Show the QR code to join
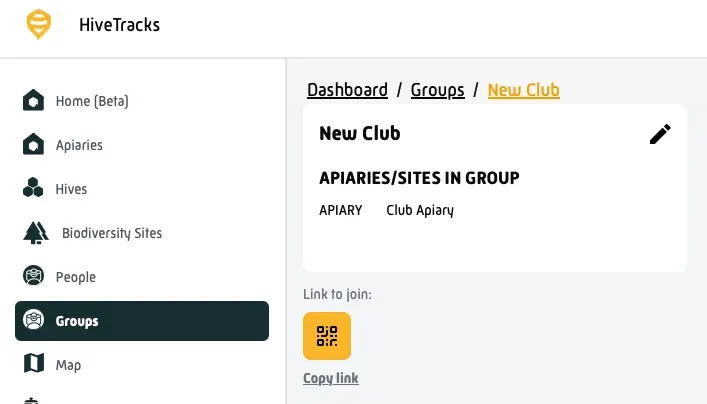 pyautogui.click(x=327, y=336)
